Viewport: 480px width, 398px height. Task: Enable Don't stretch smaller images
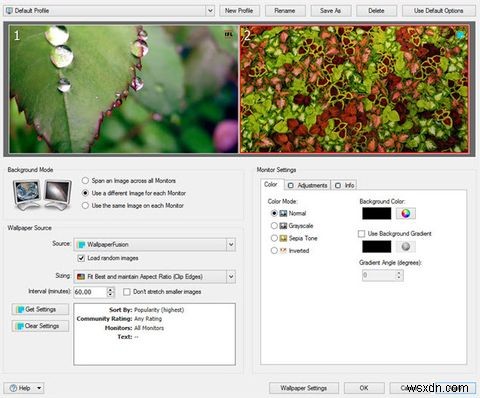(126, 292)
